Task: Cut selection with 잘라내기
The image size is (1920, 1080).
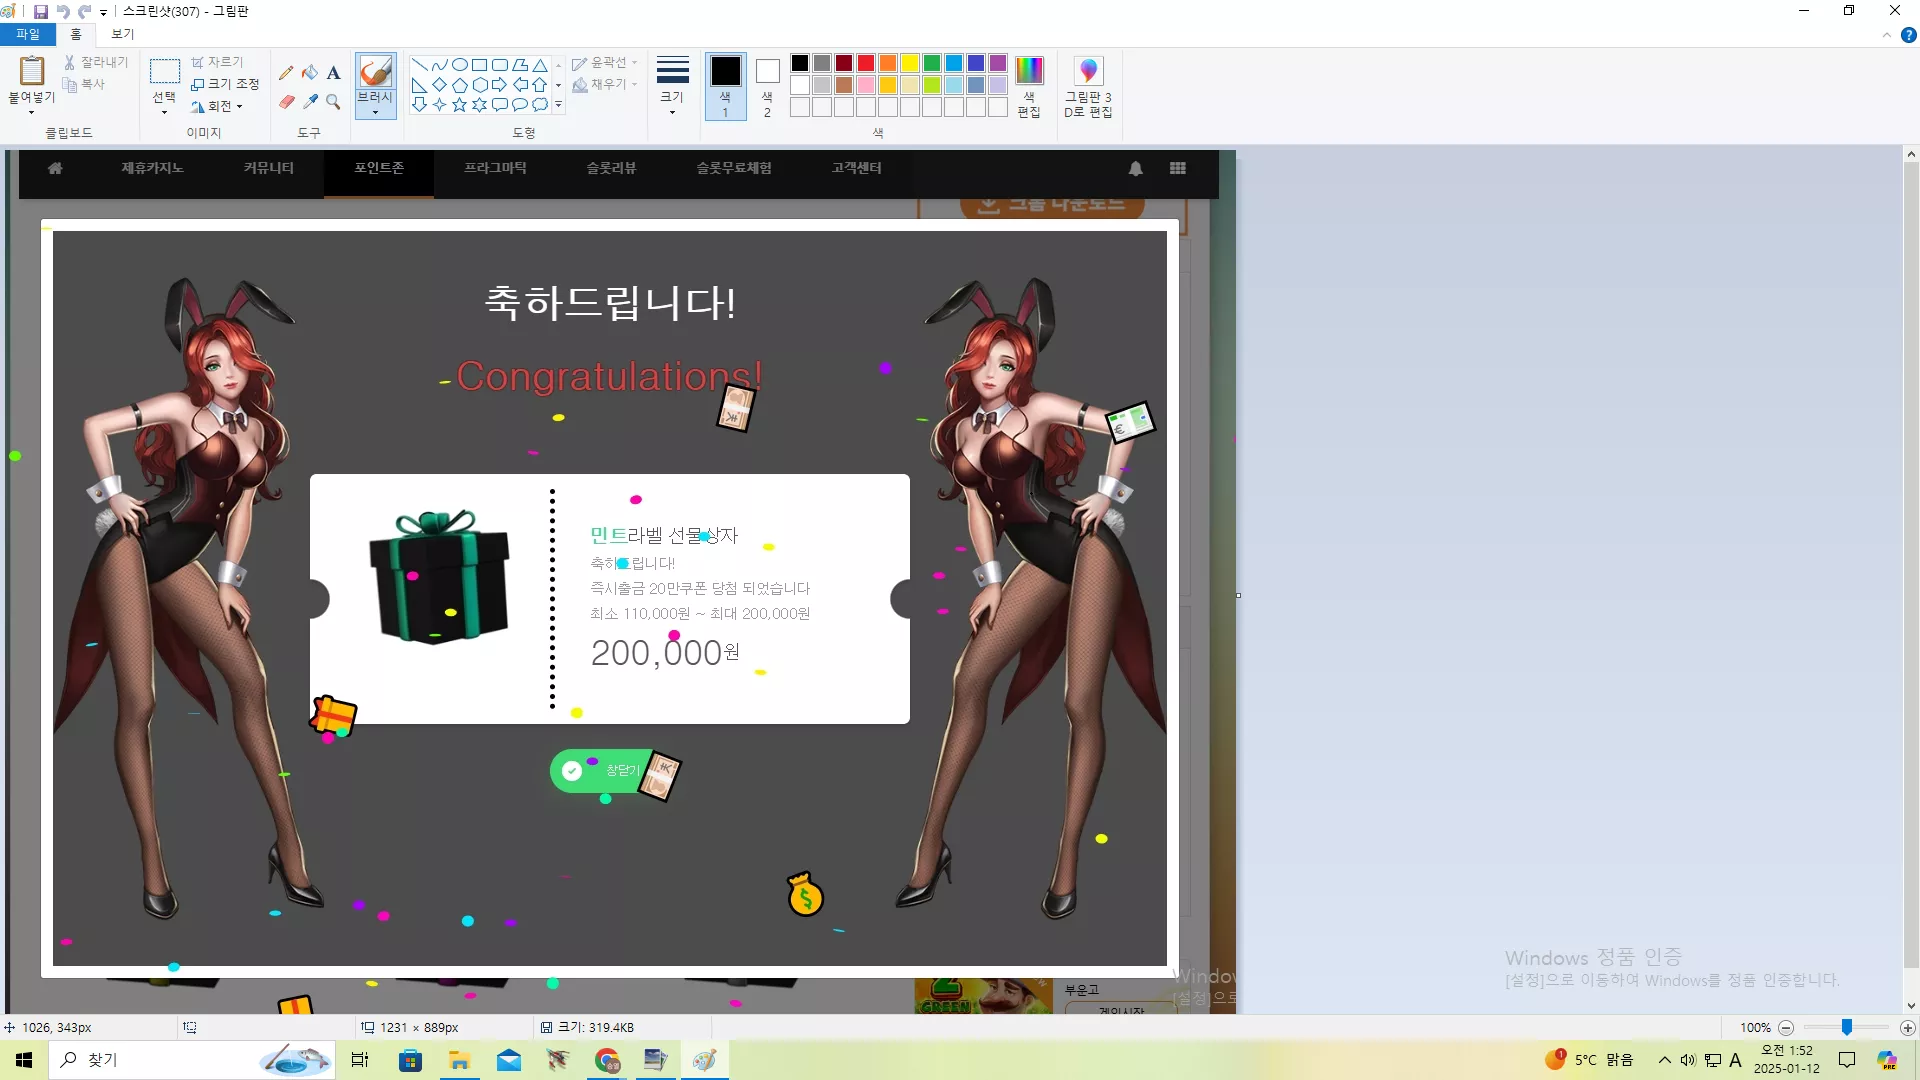Action: coord(96,62)
